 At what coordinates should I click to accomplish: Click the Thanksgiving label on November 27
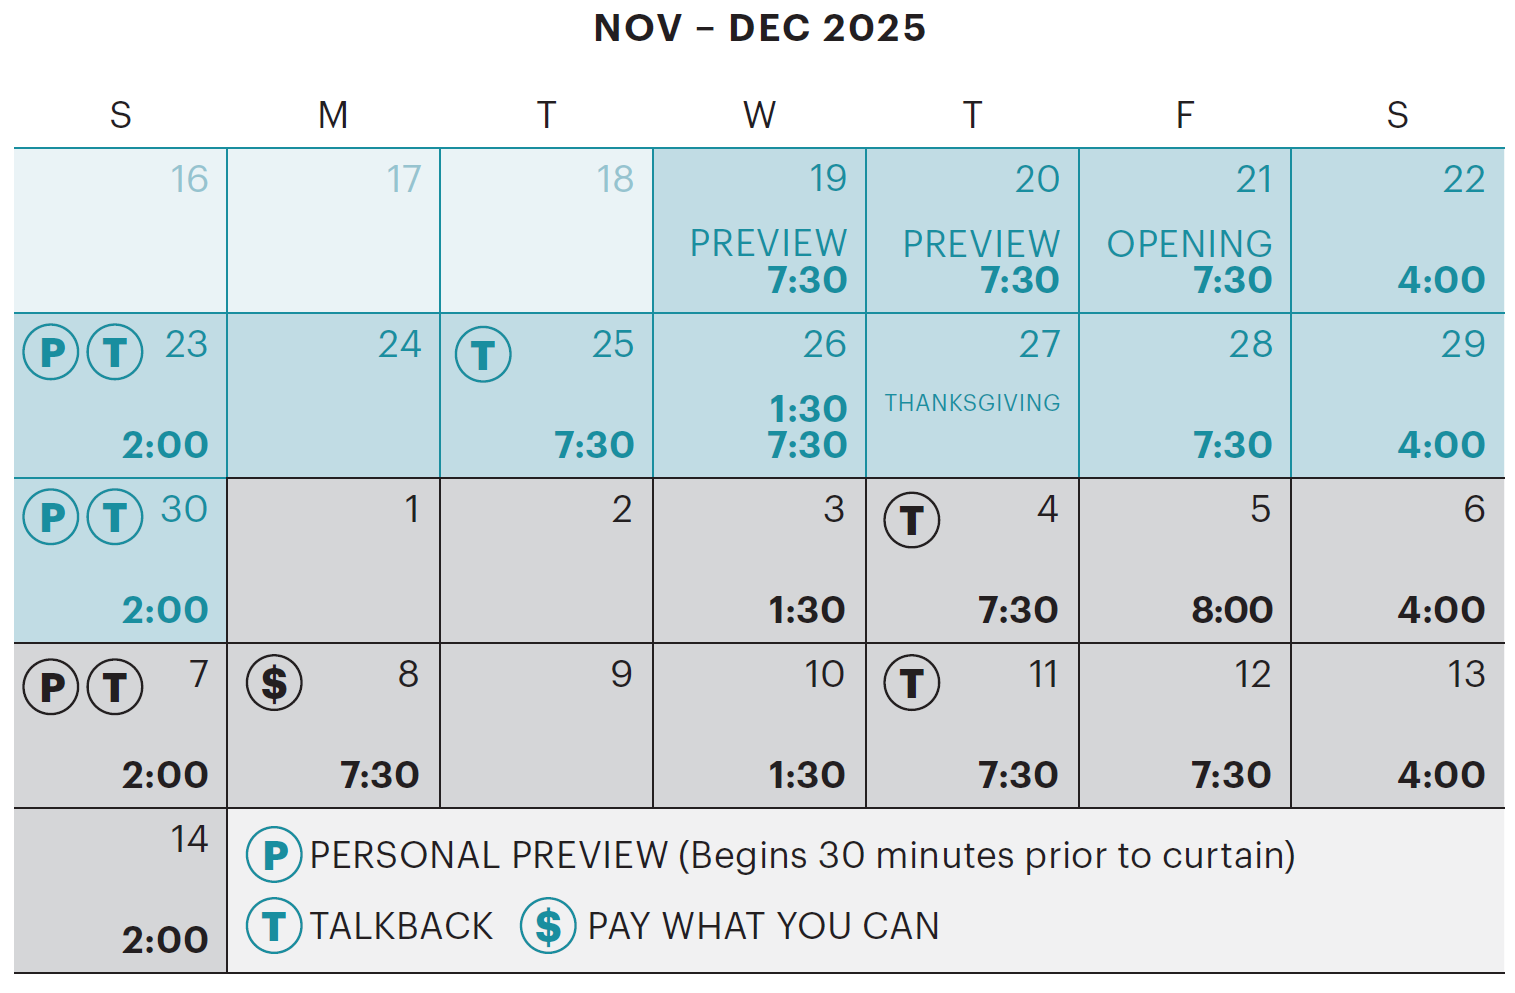972,403
